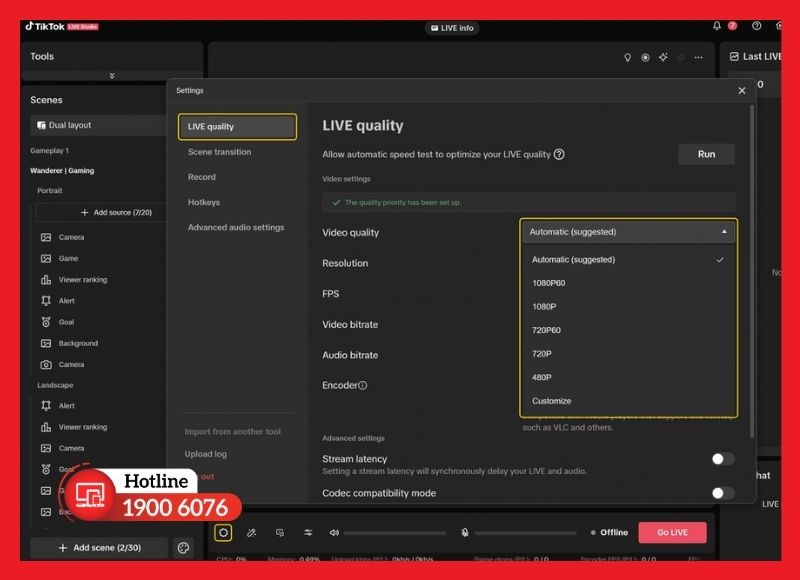Open Advanced audio settings tab
The height and width of the screenshot is (580, 800).
tap(236, 228)
